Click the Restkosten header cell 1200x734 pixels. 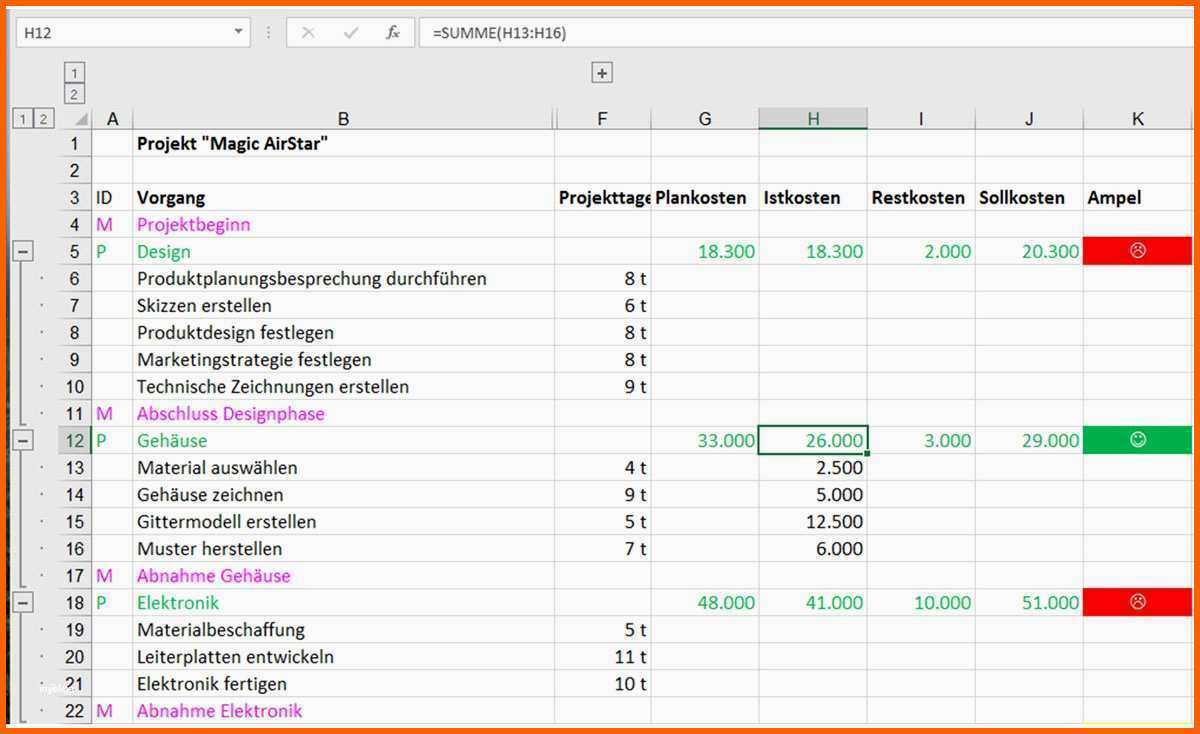coord(921,198)
